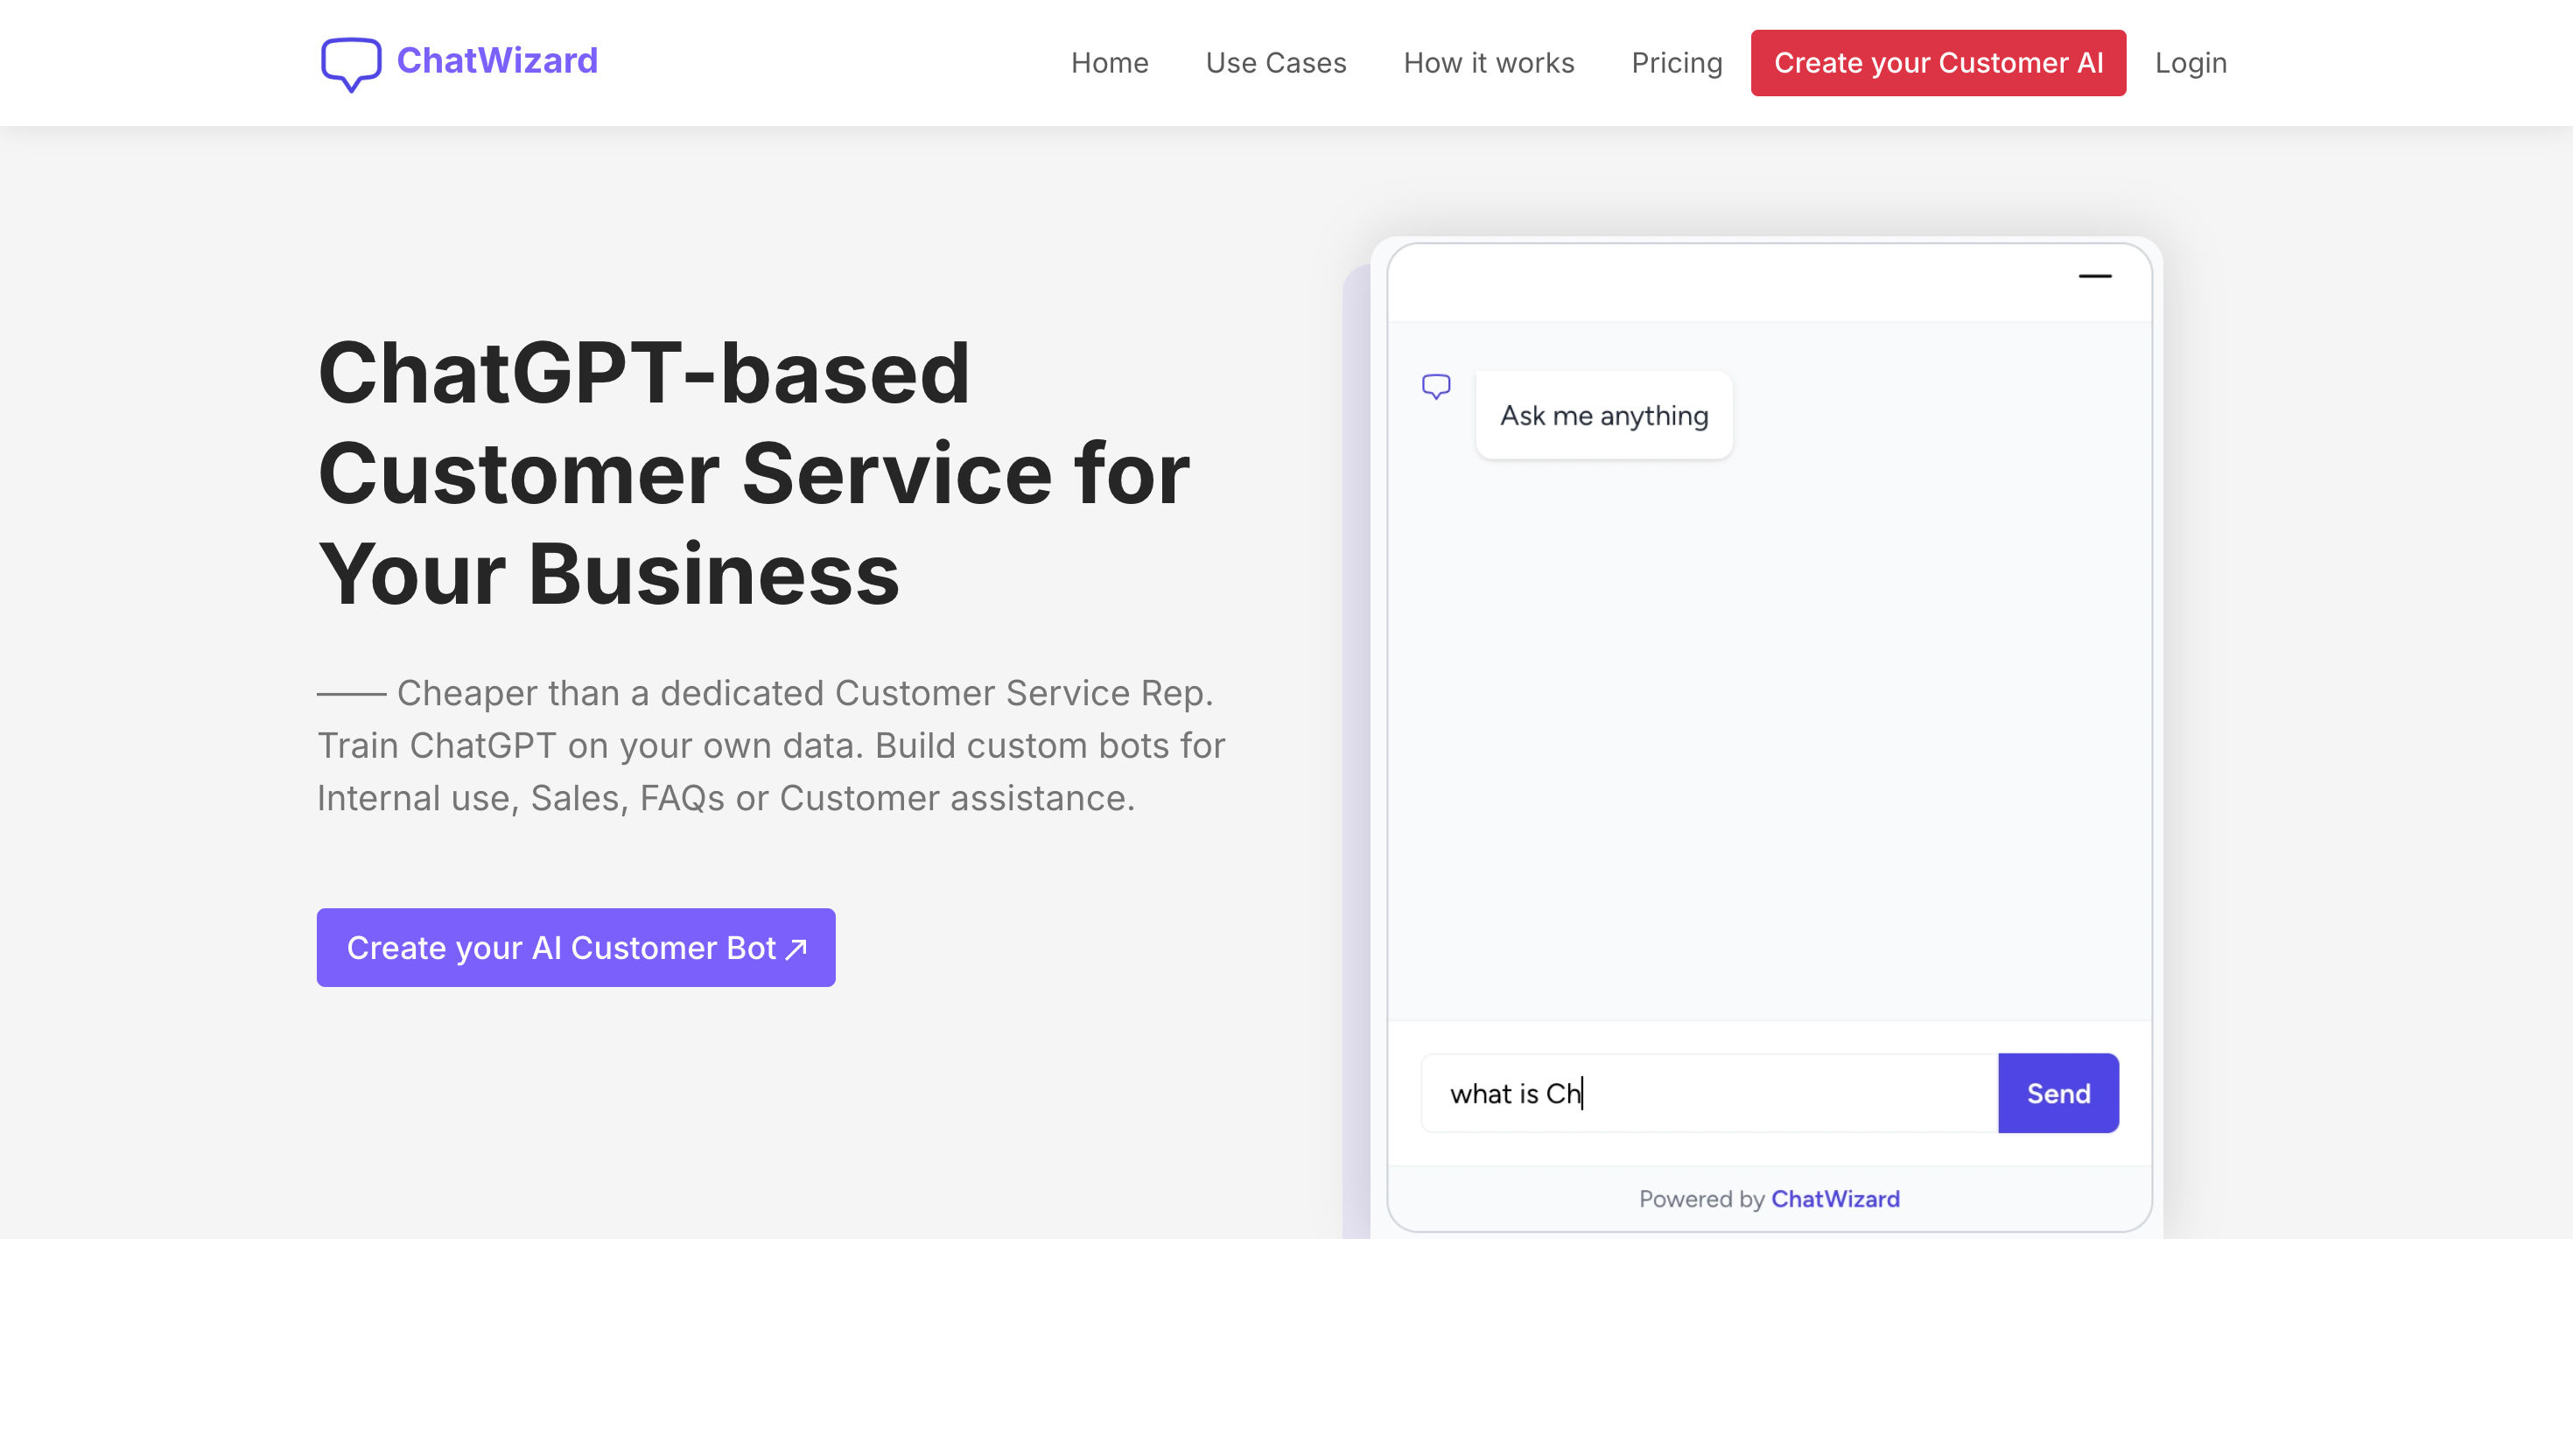Click the ChatWizard speech bubble logo icon
Screen dimensions: 2573x1456
tap(350, 64)
